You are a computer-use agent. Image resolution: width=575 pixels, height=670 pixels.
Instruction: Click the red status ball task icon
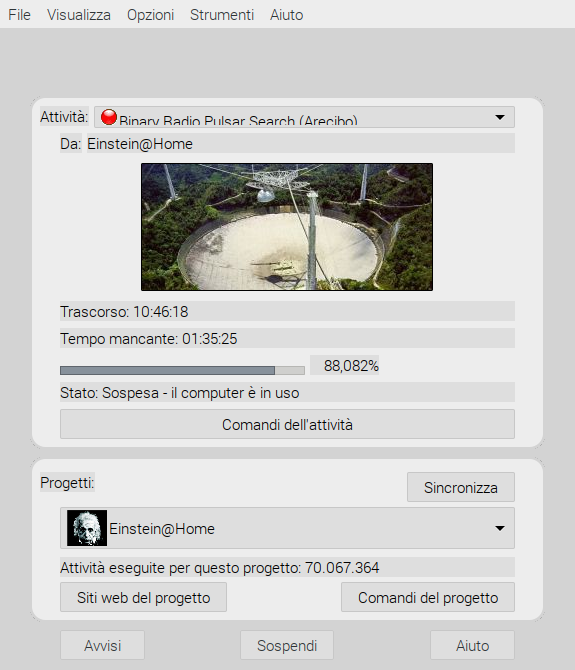coord(109,117)
